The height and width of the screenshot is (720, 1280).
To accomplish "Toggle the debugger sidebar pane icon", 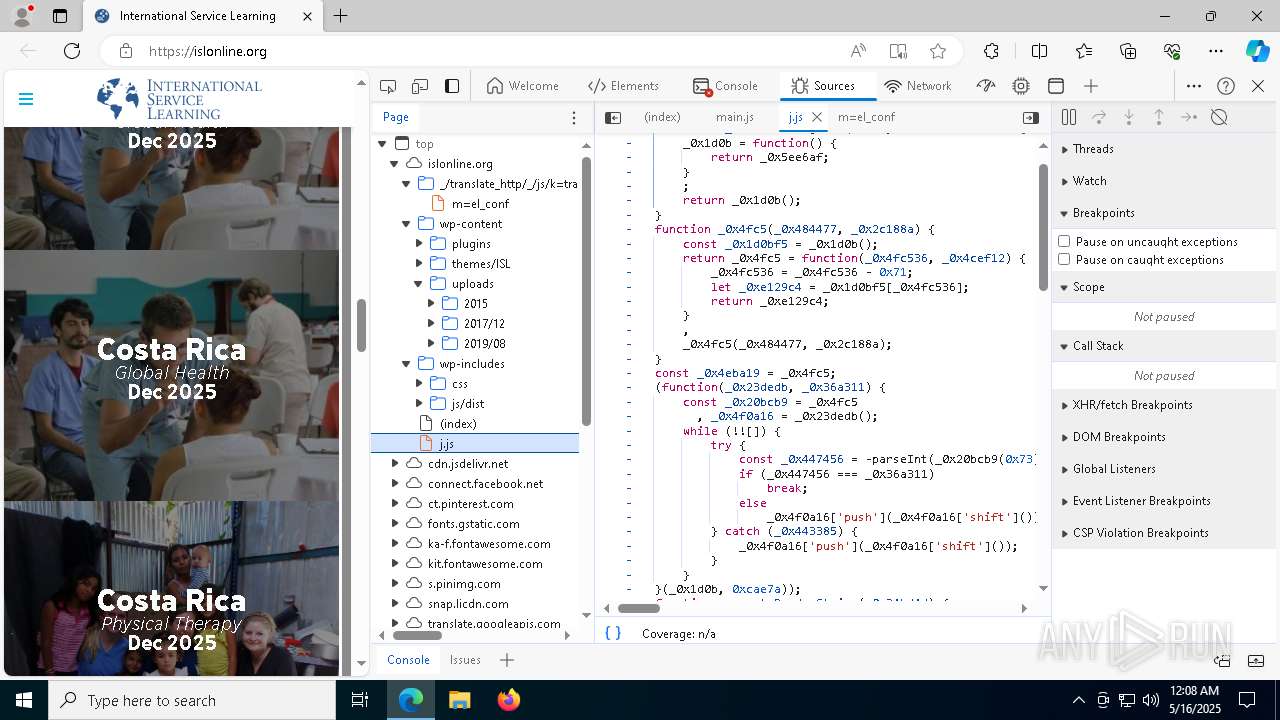I will pos(1030,117).
